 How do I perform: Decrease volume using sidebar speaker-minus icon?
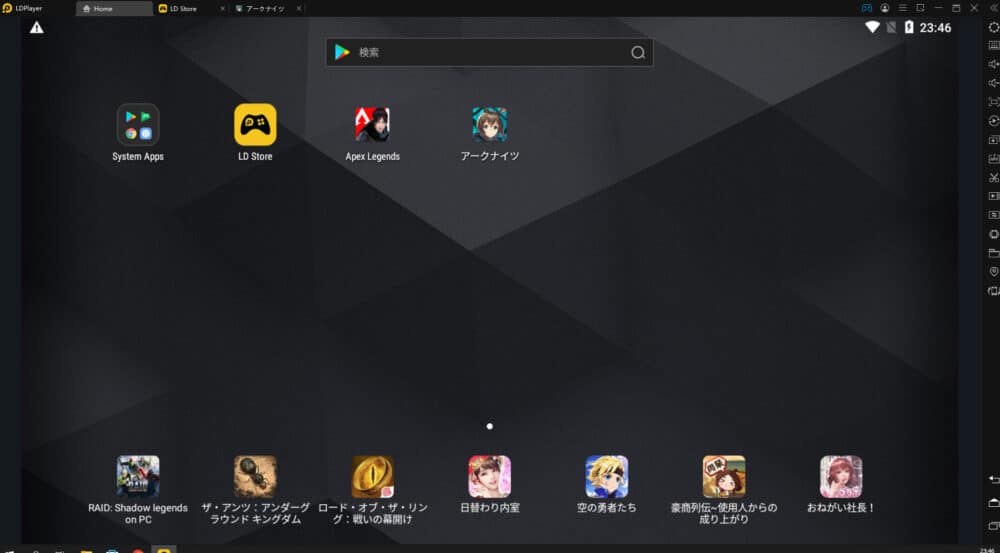994,84
